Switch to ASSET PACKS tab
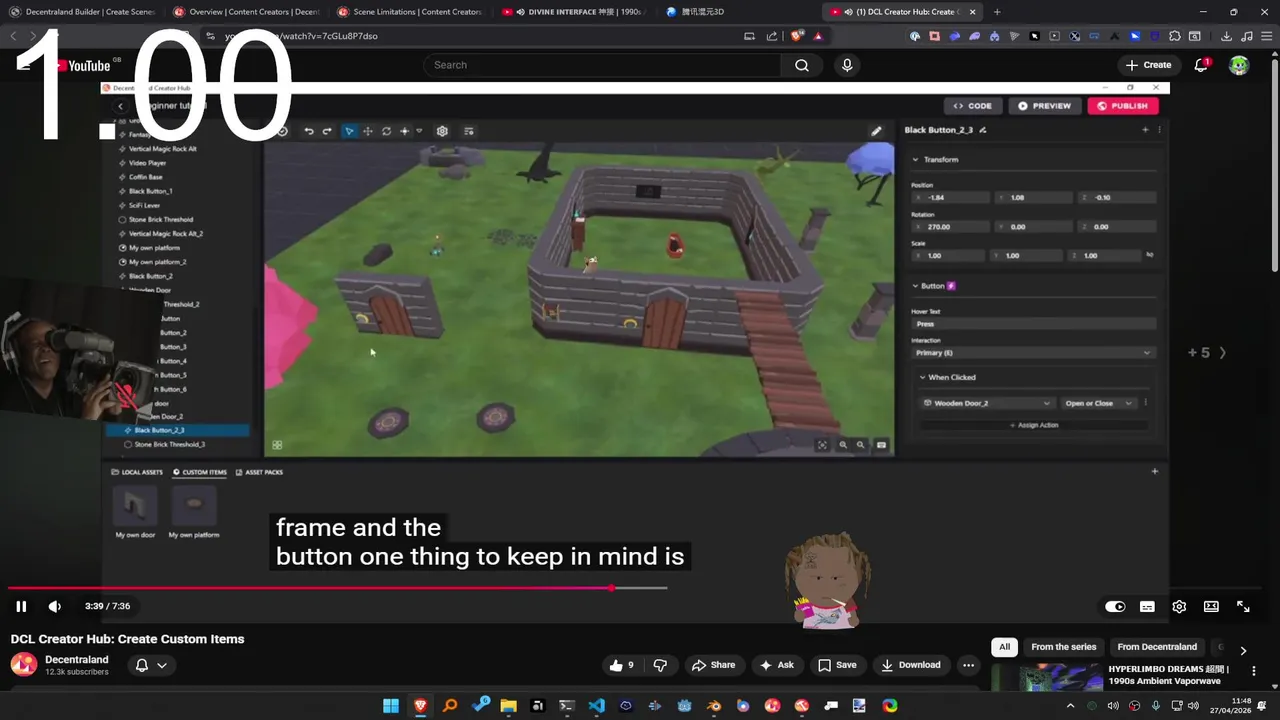Viewport: 1280px width, 720px height. pyautogui.click(x=260, y=472)
